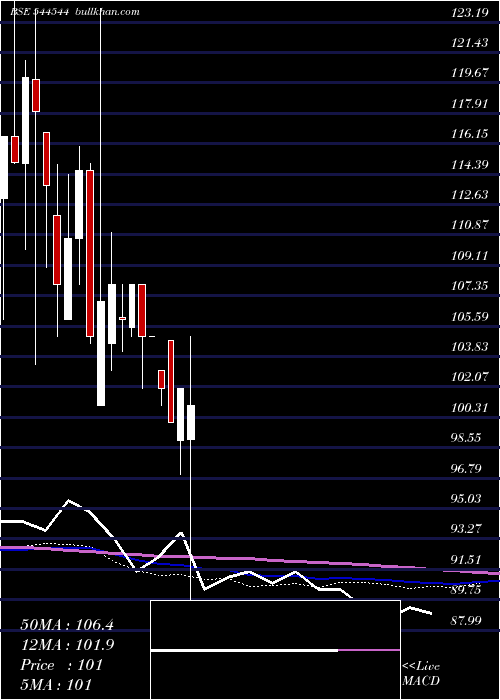Screen dimensions: 500x700
Task: Click the 123.19 price axis label
Action: click(x=470, y=12)
